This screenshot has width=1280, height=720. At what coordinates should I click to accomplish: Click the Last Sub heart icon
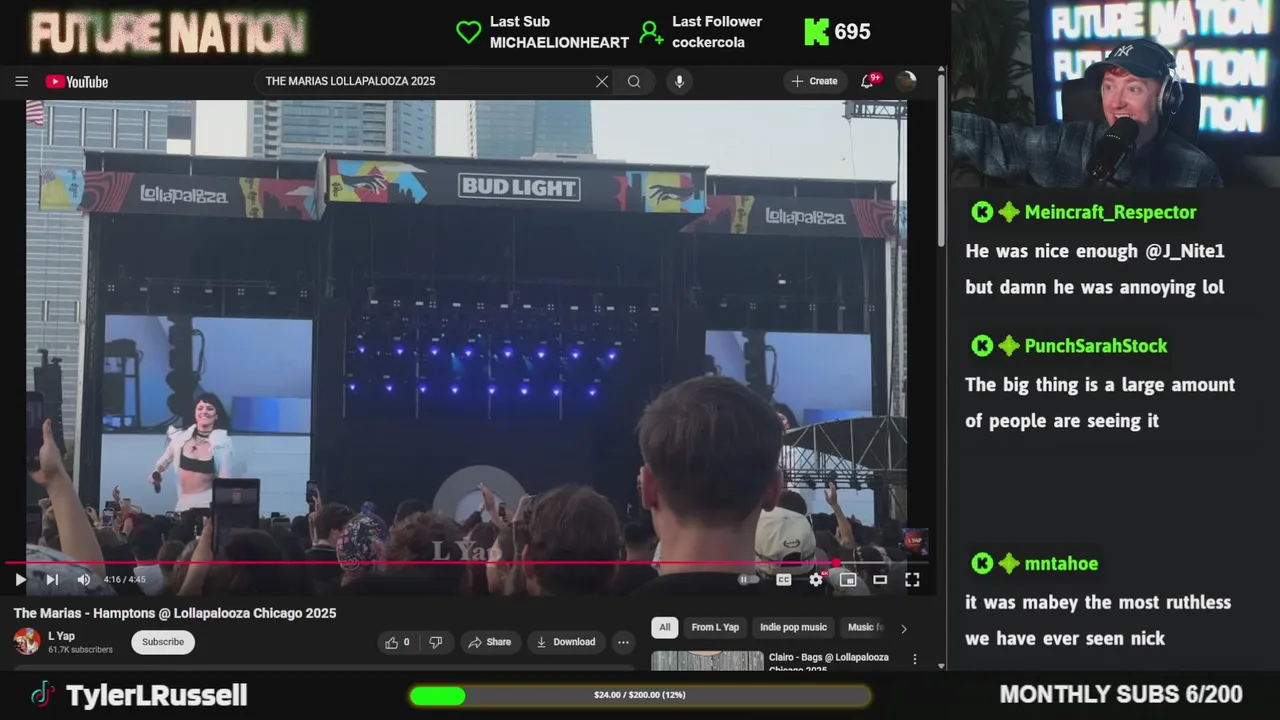(468, 32)
